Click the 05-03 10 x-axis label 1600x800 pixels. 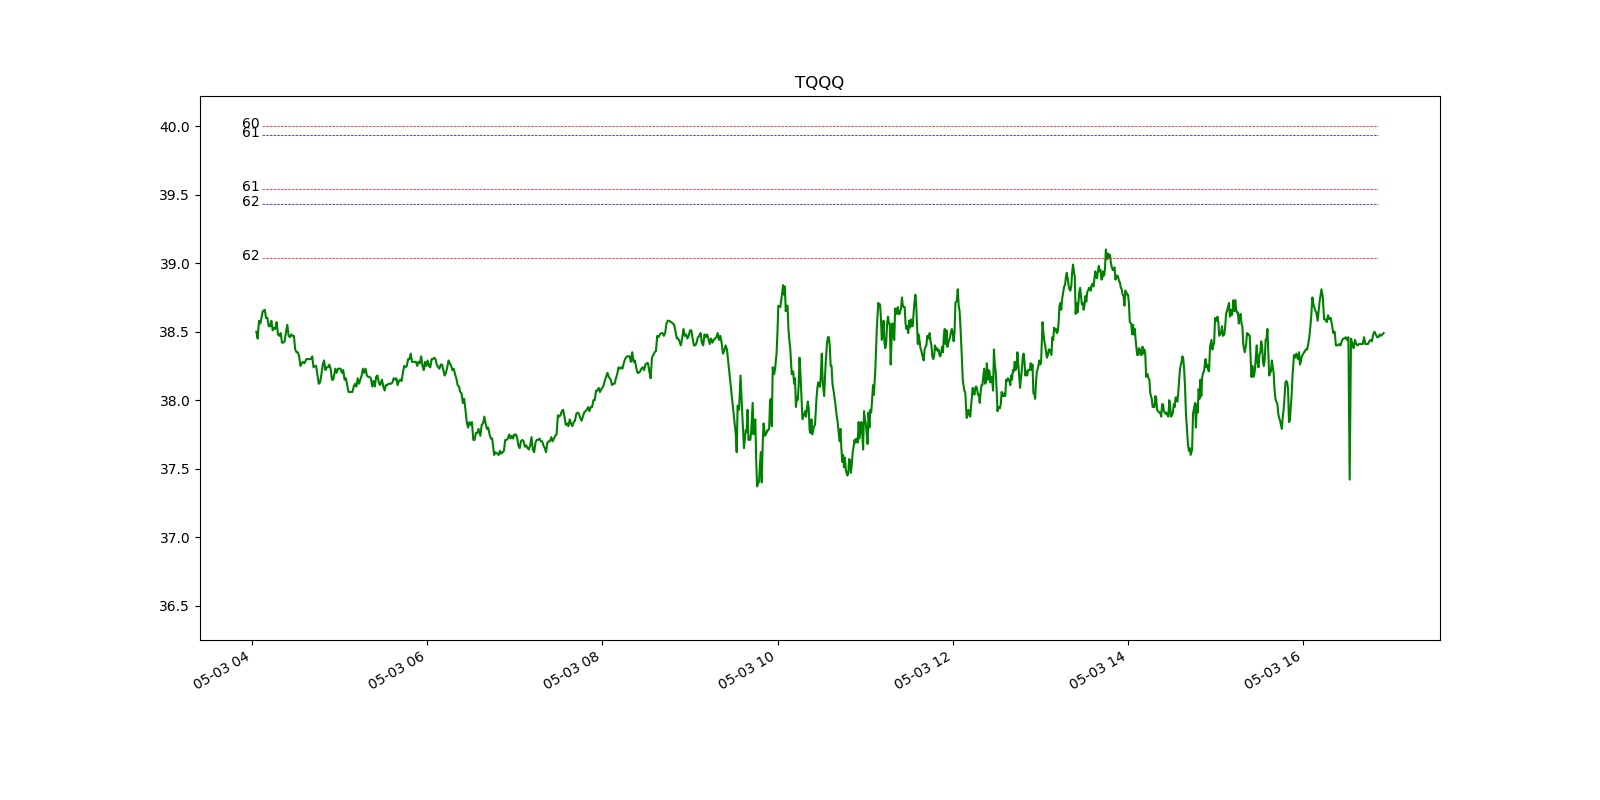click(746, 669)
